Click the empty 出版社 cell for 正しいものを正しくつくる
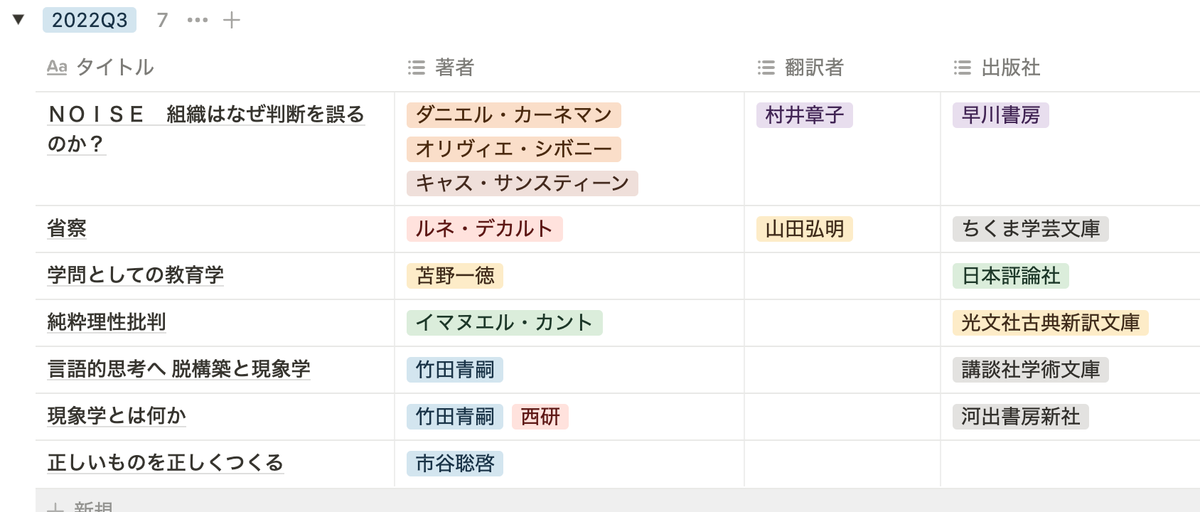1200x512 pixels. tap(1069, 463)
